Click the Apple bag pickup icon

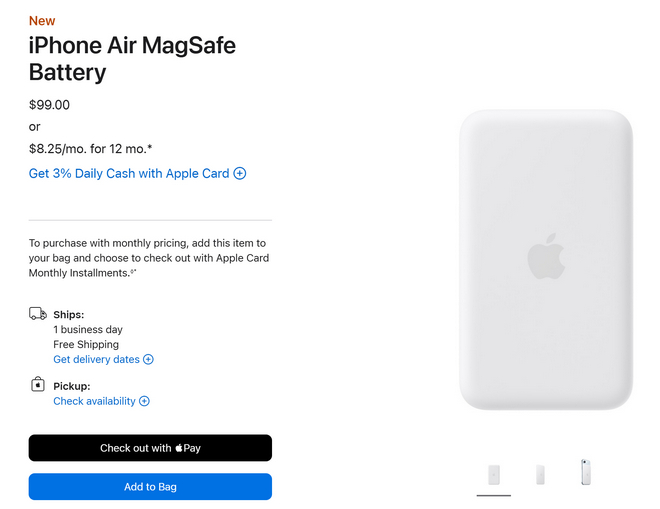[38, 385]
